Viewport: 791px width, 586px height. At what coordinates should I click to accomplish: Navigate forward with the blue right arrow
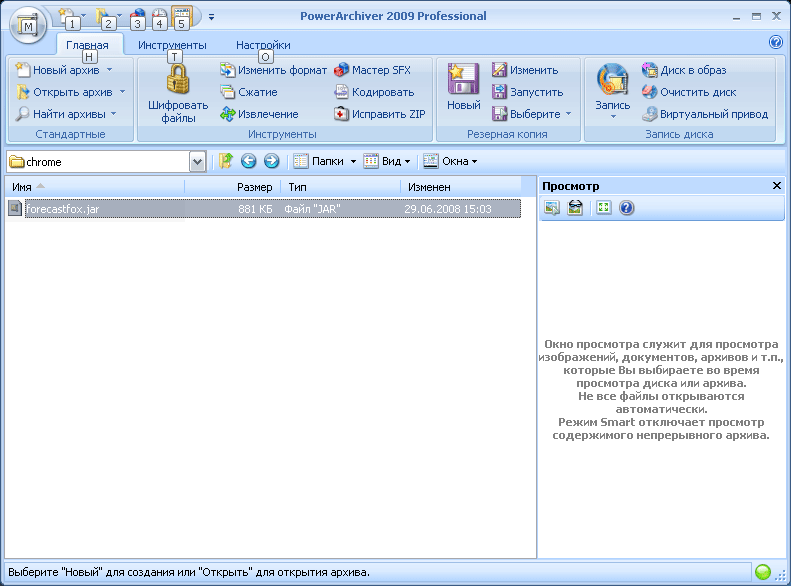click(271, 161)
